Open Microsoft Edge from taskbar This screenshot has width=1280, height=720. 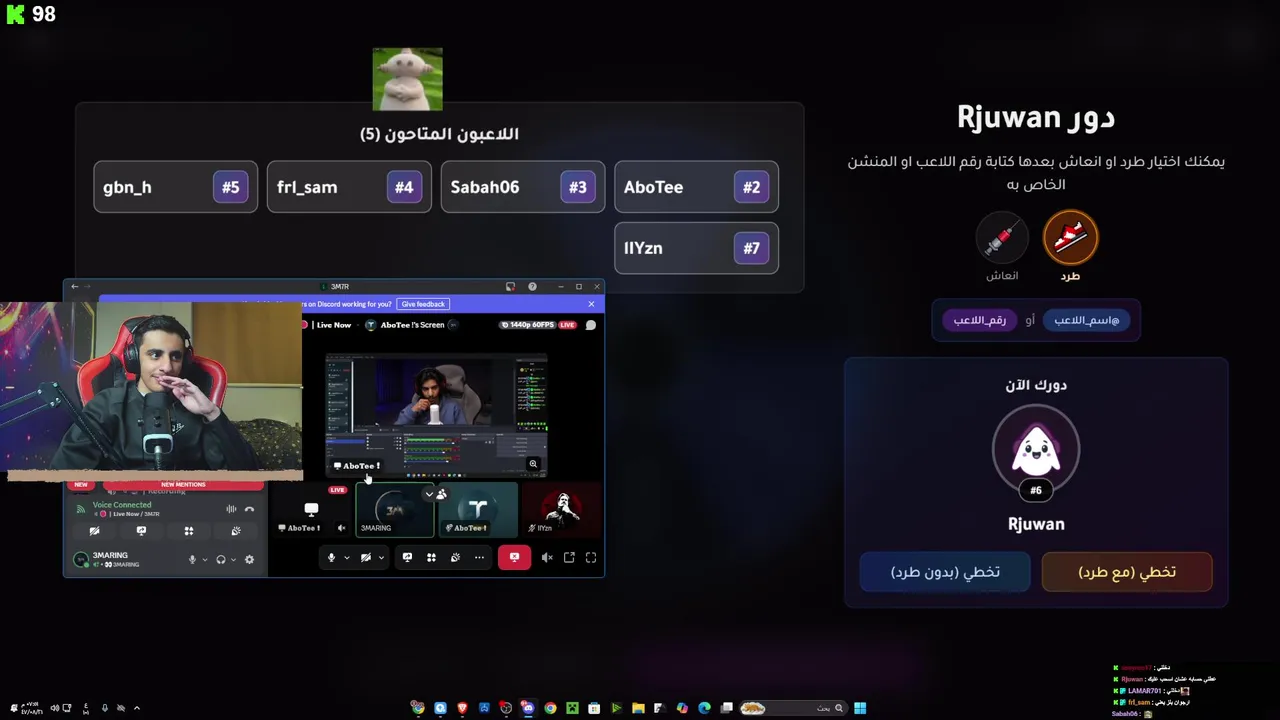pos(704,708)
